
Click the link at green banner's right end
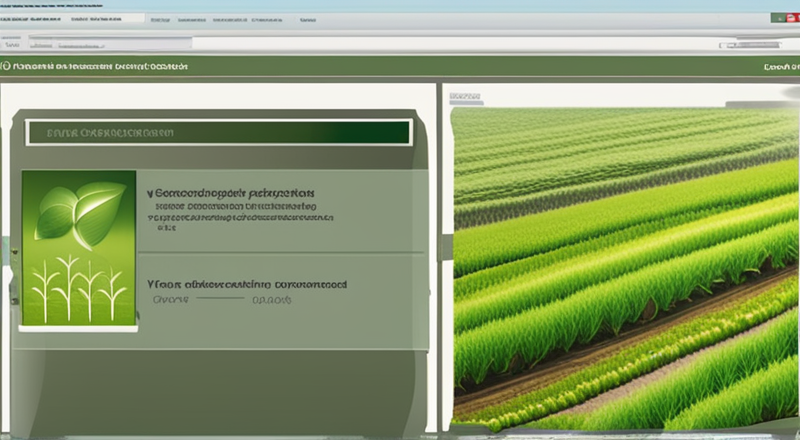coord(778,67)
